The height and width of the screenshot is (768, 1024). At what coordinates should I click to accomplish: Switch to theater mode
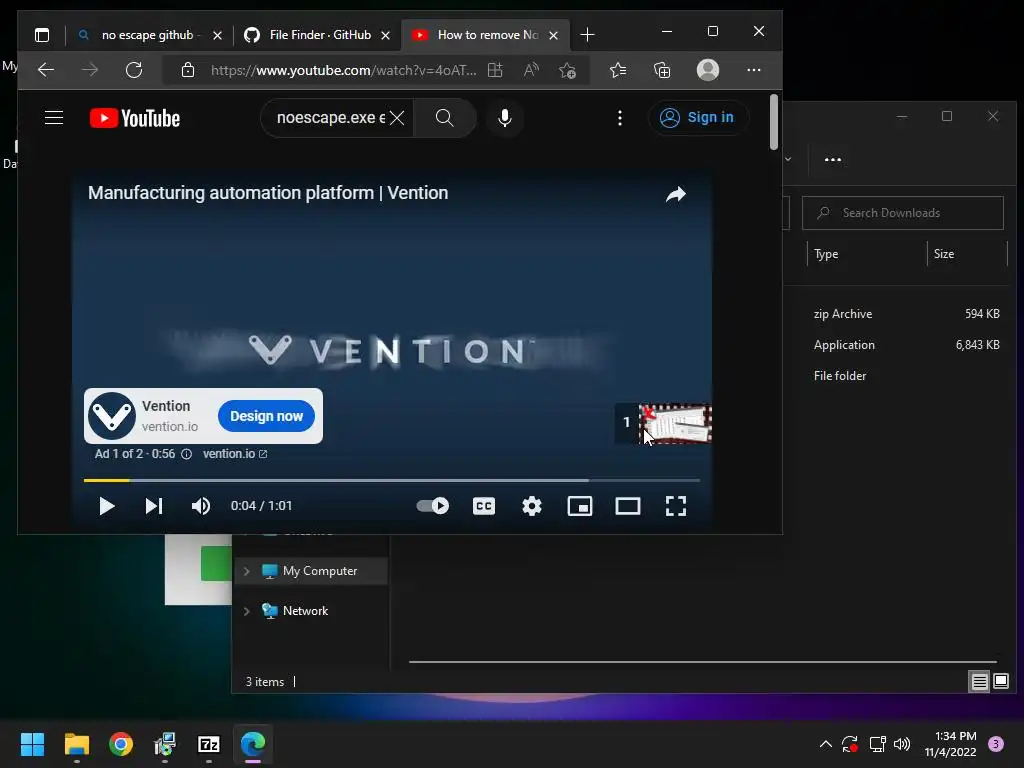tap(628, 506)
